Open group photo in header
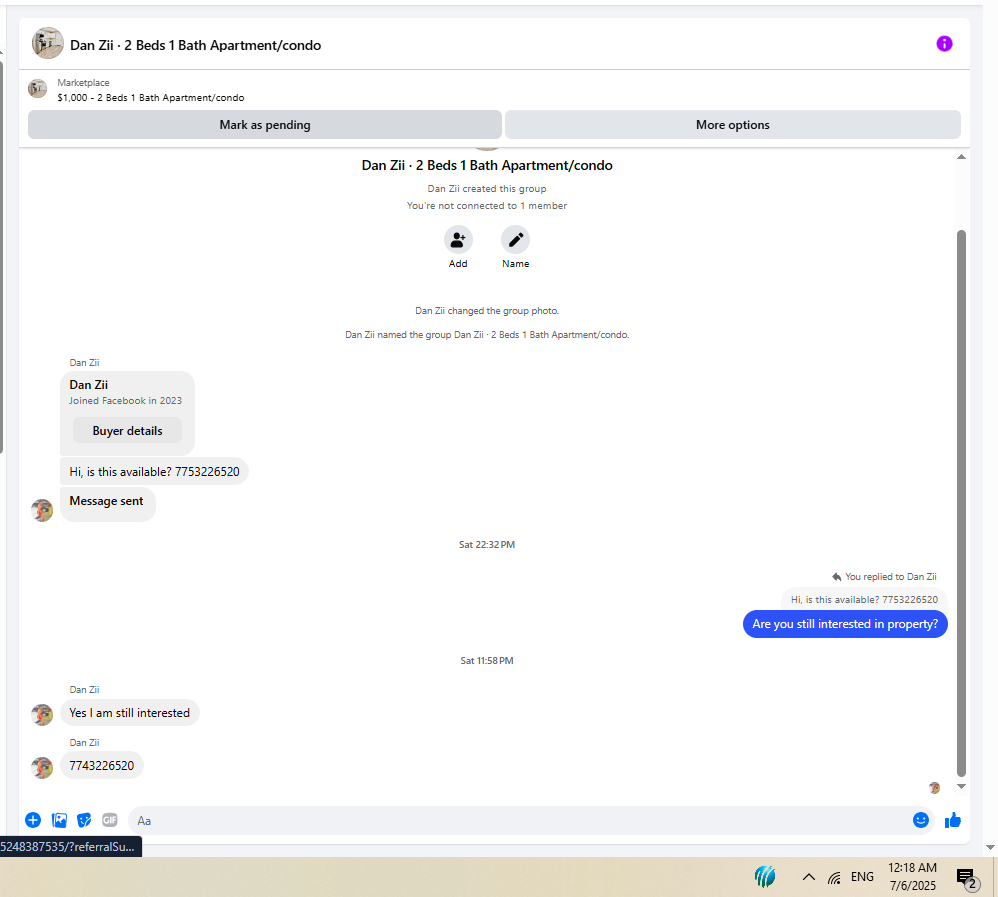Screen dimensions: 998x897 (48, 43)
